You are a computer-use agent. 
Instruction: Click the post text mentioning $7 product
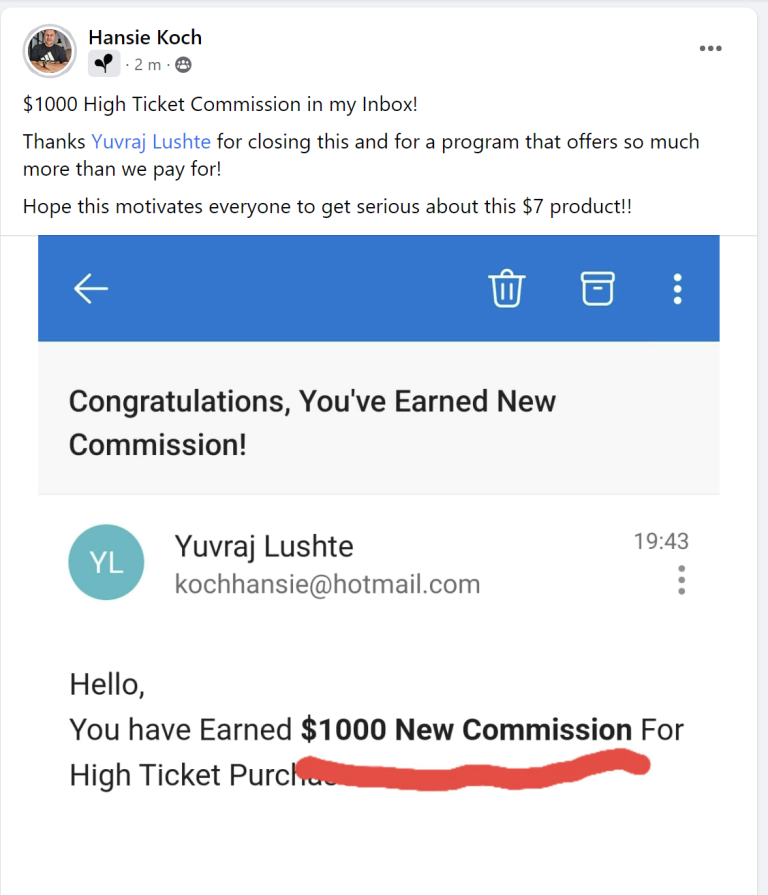327,207
